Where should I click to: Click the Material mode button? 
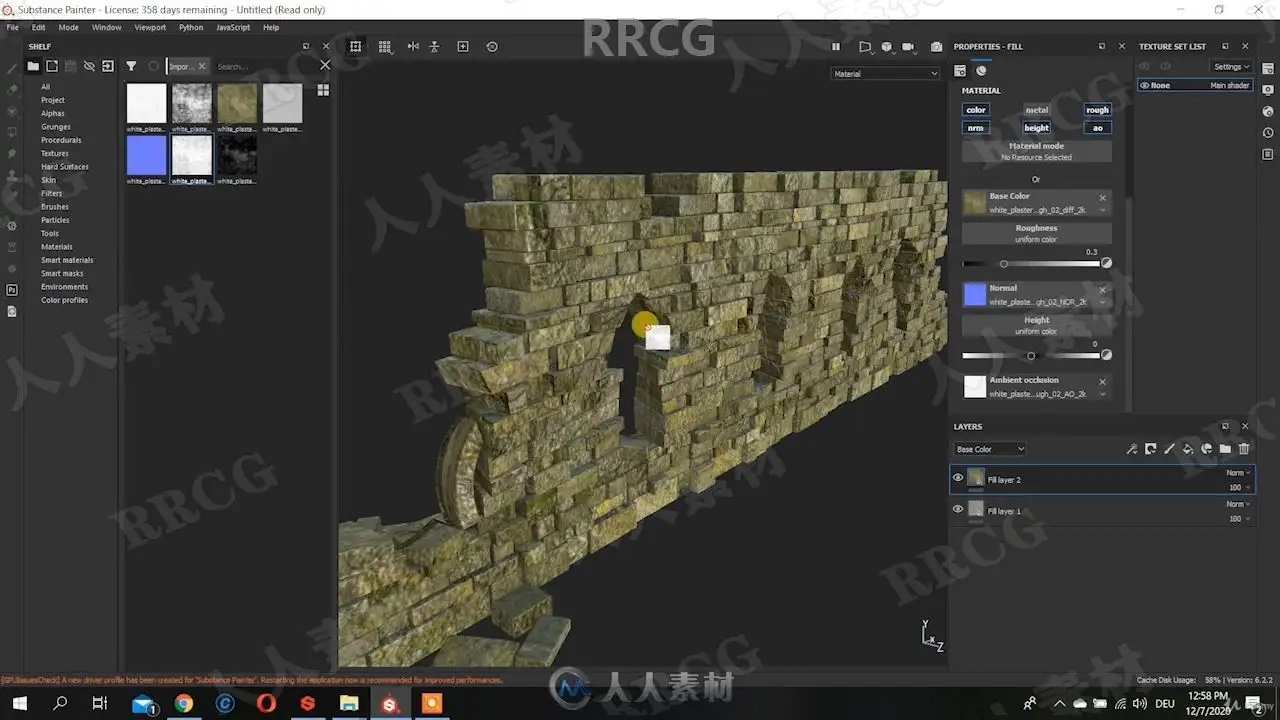tap(1036, 151)
